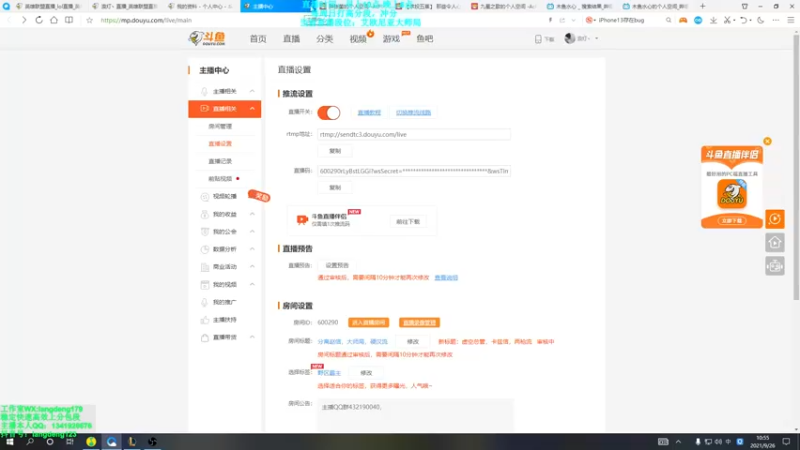Bookmark page with the star icon
The image size is (800, 450).
(89, 20)
